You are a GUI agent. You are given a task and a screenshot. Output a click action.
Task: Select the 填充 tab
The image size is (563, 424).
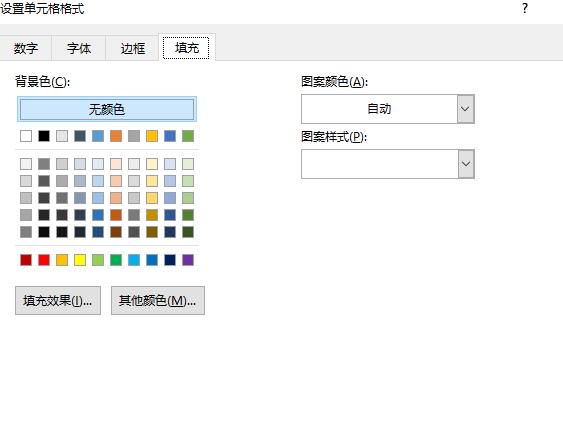pyautogui.click(x=186, y=48)
